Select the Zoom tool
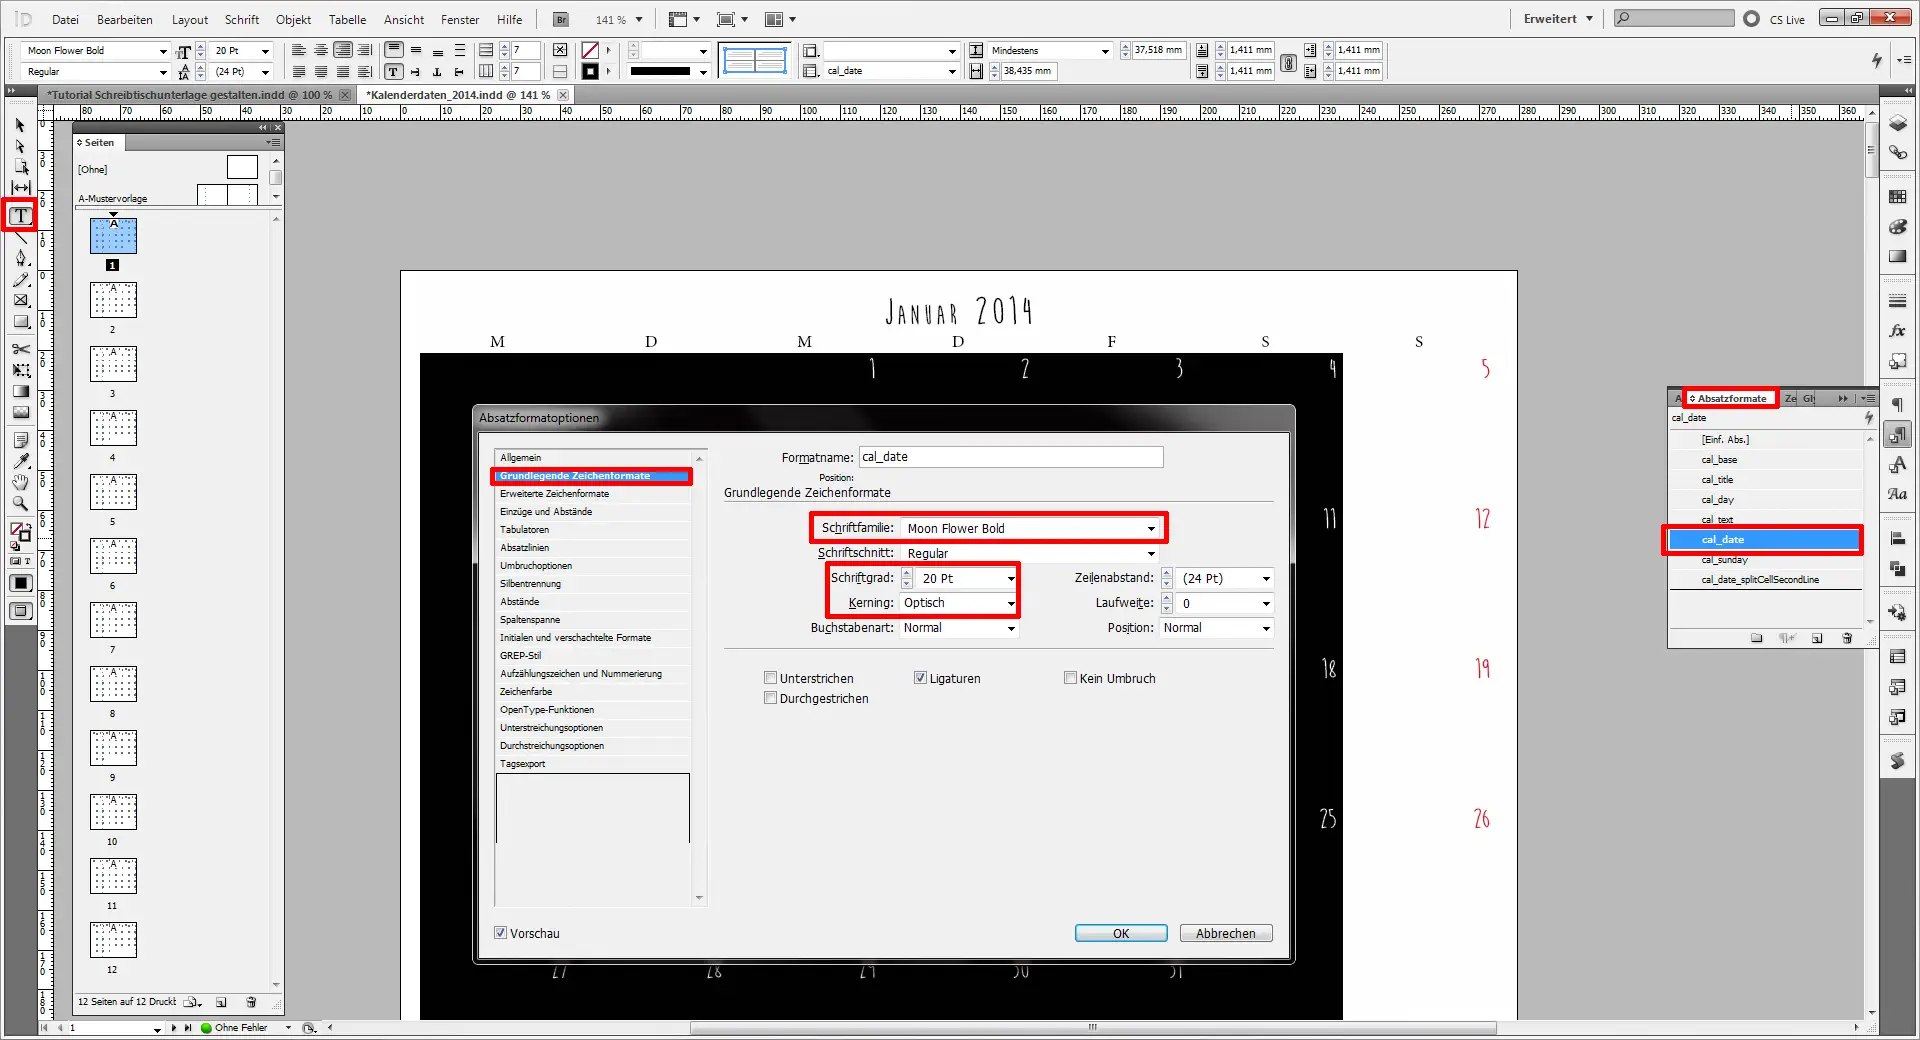 pos(19,503)
